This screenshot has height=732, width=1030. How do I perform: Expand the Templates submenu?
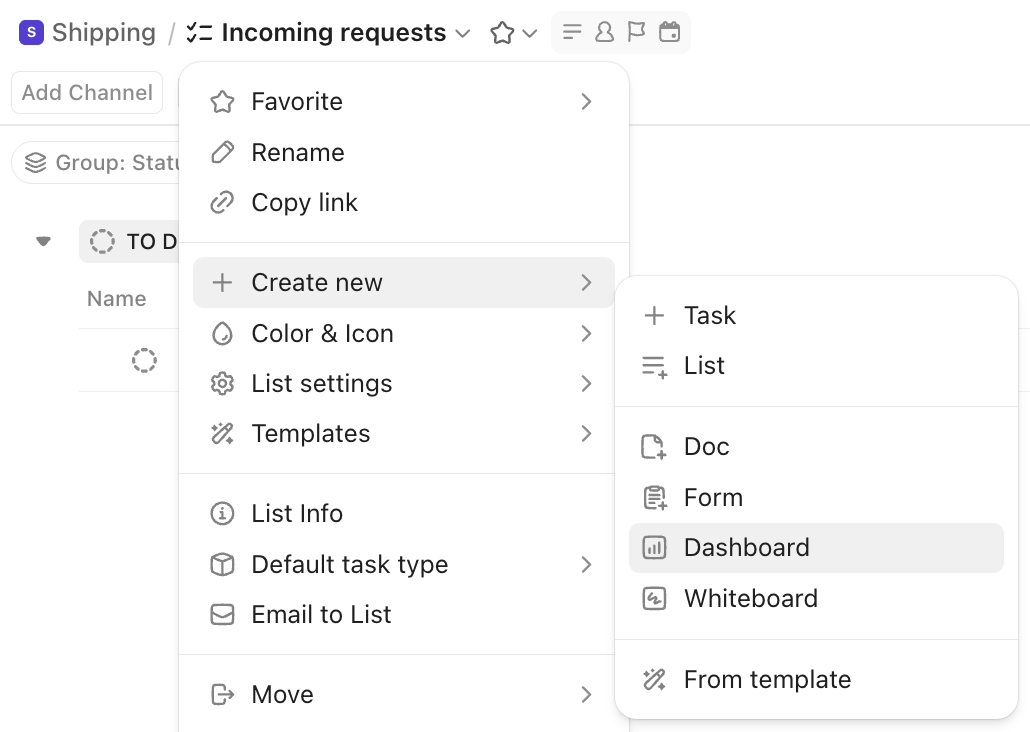(310, 433)
